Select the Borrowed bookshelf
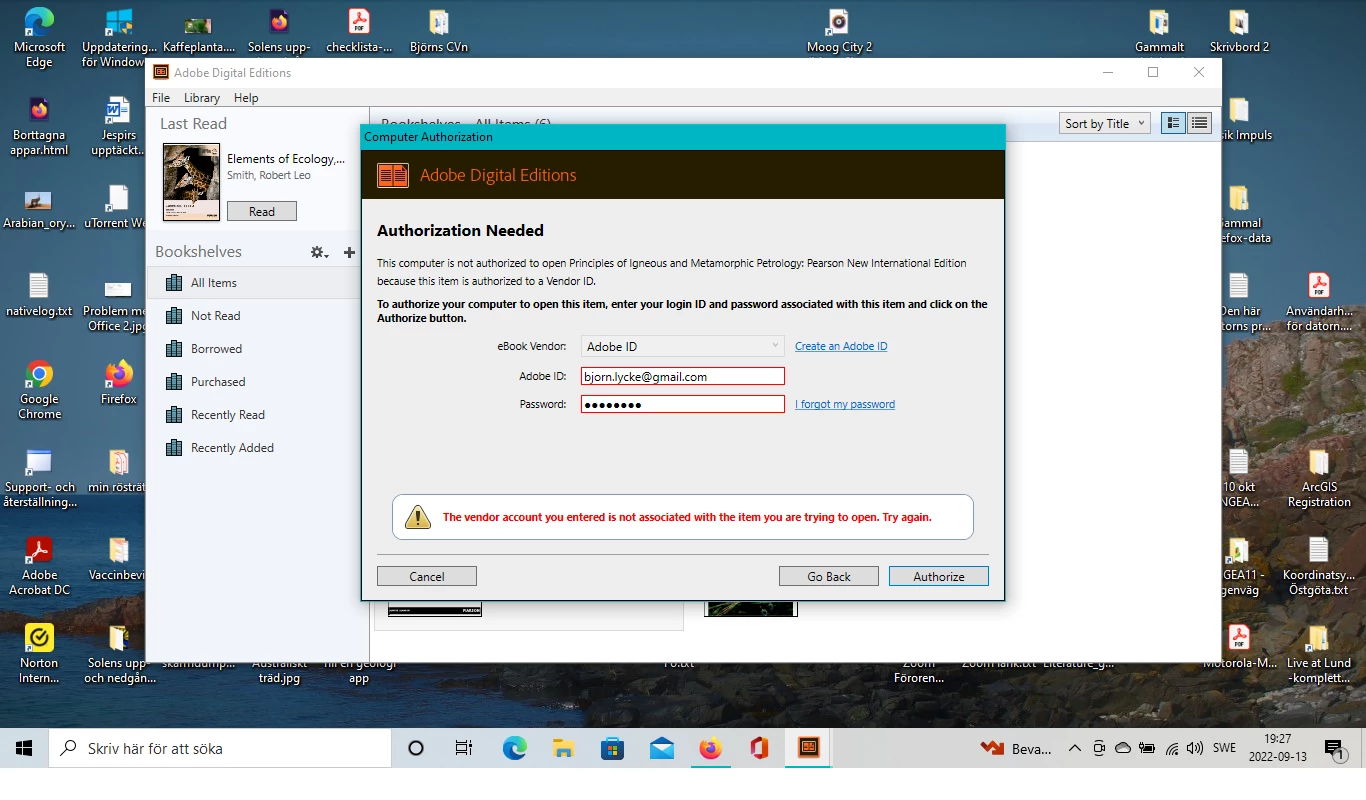The width and height of the screenshot is (1366, 800). 254,349
